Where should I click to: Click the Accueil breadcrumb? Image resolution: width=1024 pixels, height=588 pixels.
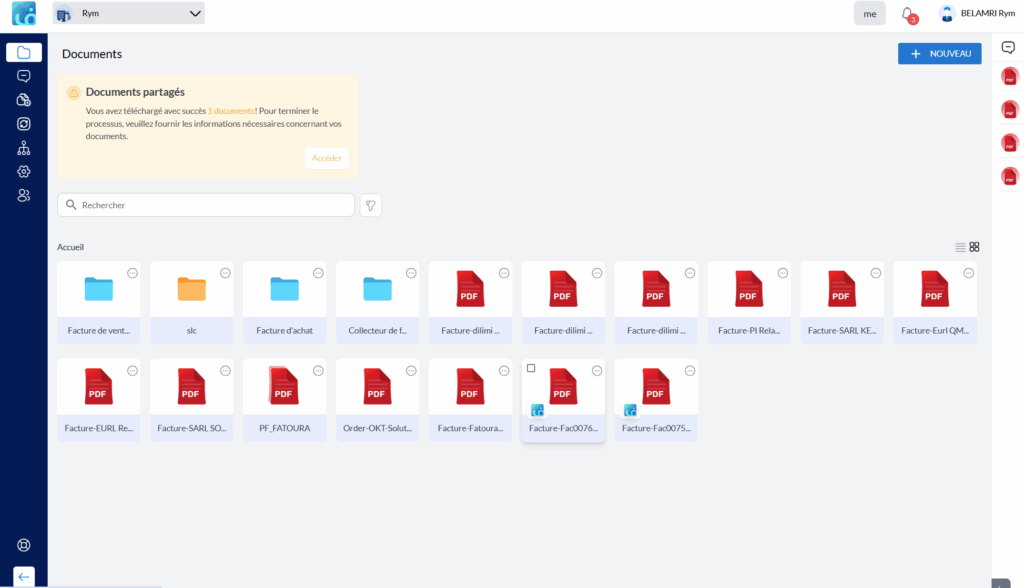pos(70,247)
